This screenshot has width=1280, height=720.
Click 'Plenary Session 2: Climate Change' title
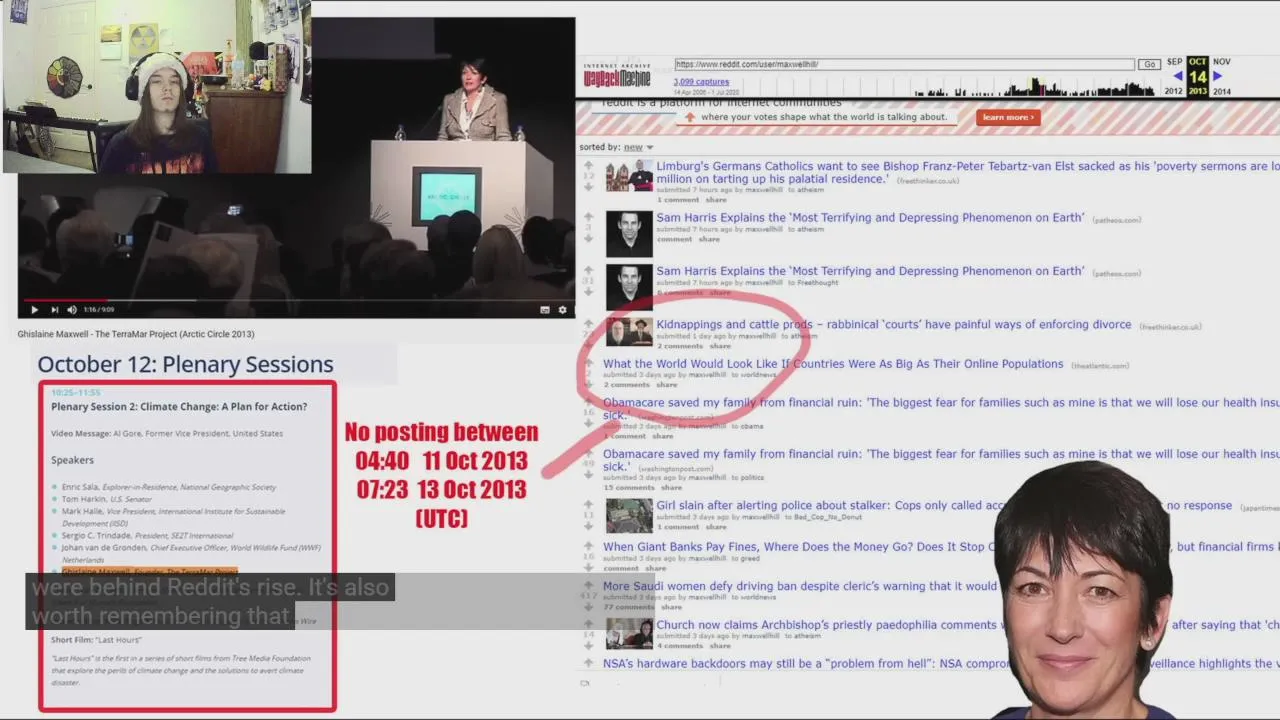click(x=179, y=407)
